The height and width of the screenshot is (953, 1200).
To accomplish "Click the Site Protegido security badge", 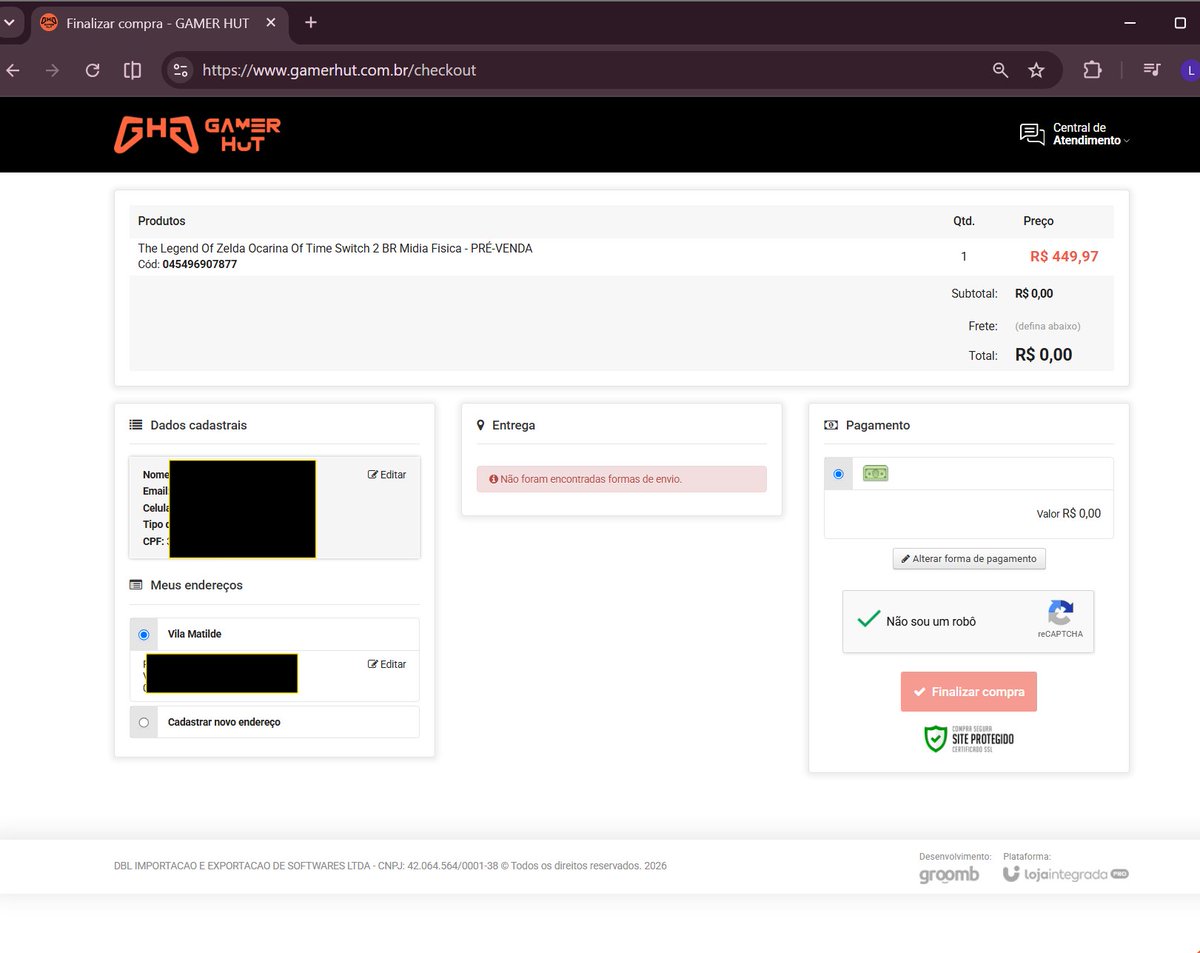I will (x=968, y=739).
